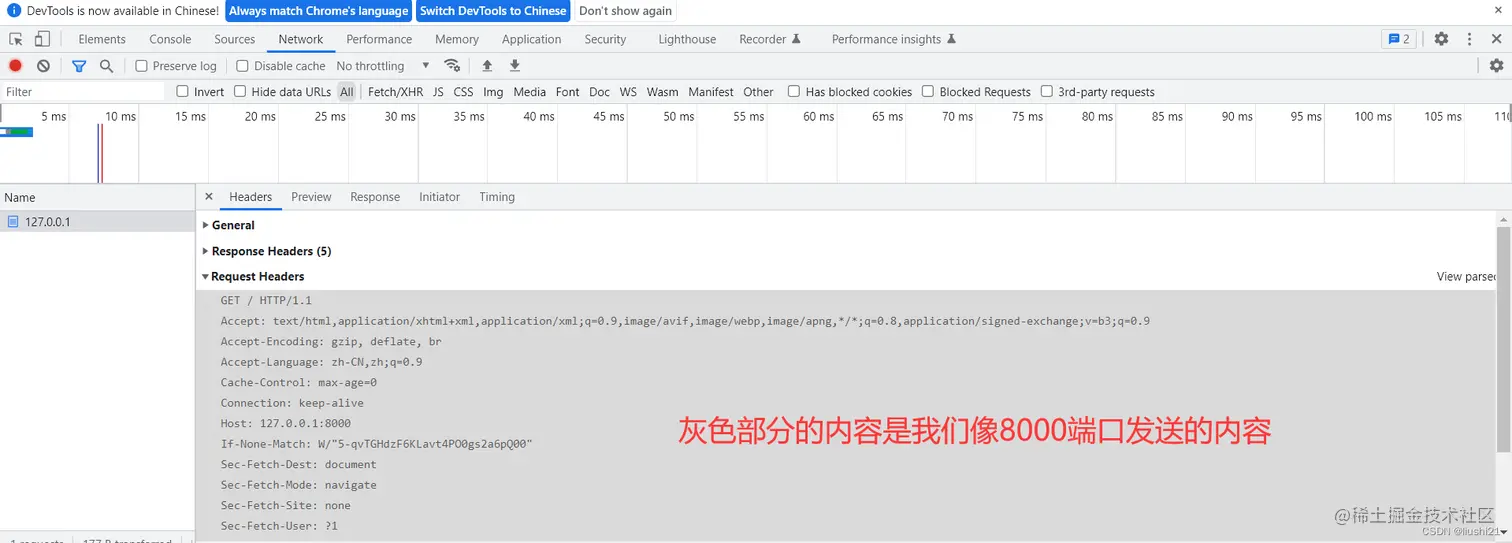This screenshot has height=543, width=1512.
Task: Check Has blocked cookies checkbox
Action: pos(794,91)
